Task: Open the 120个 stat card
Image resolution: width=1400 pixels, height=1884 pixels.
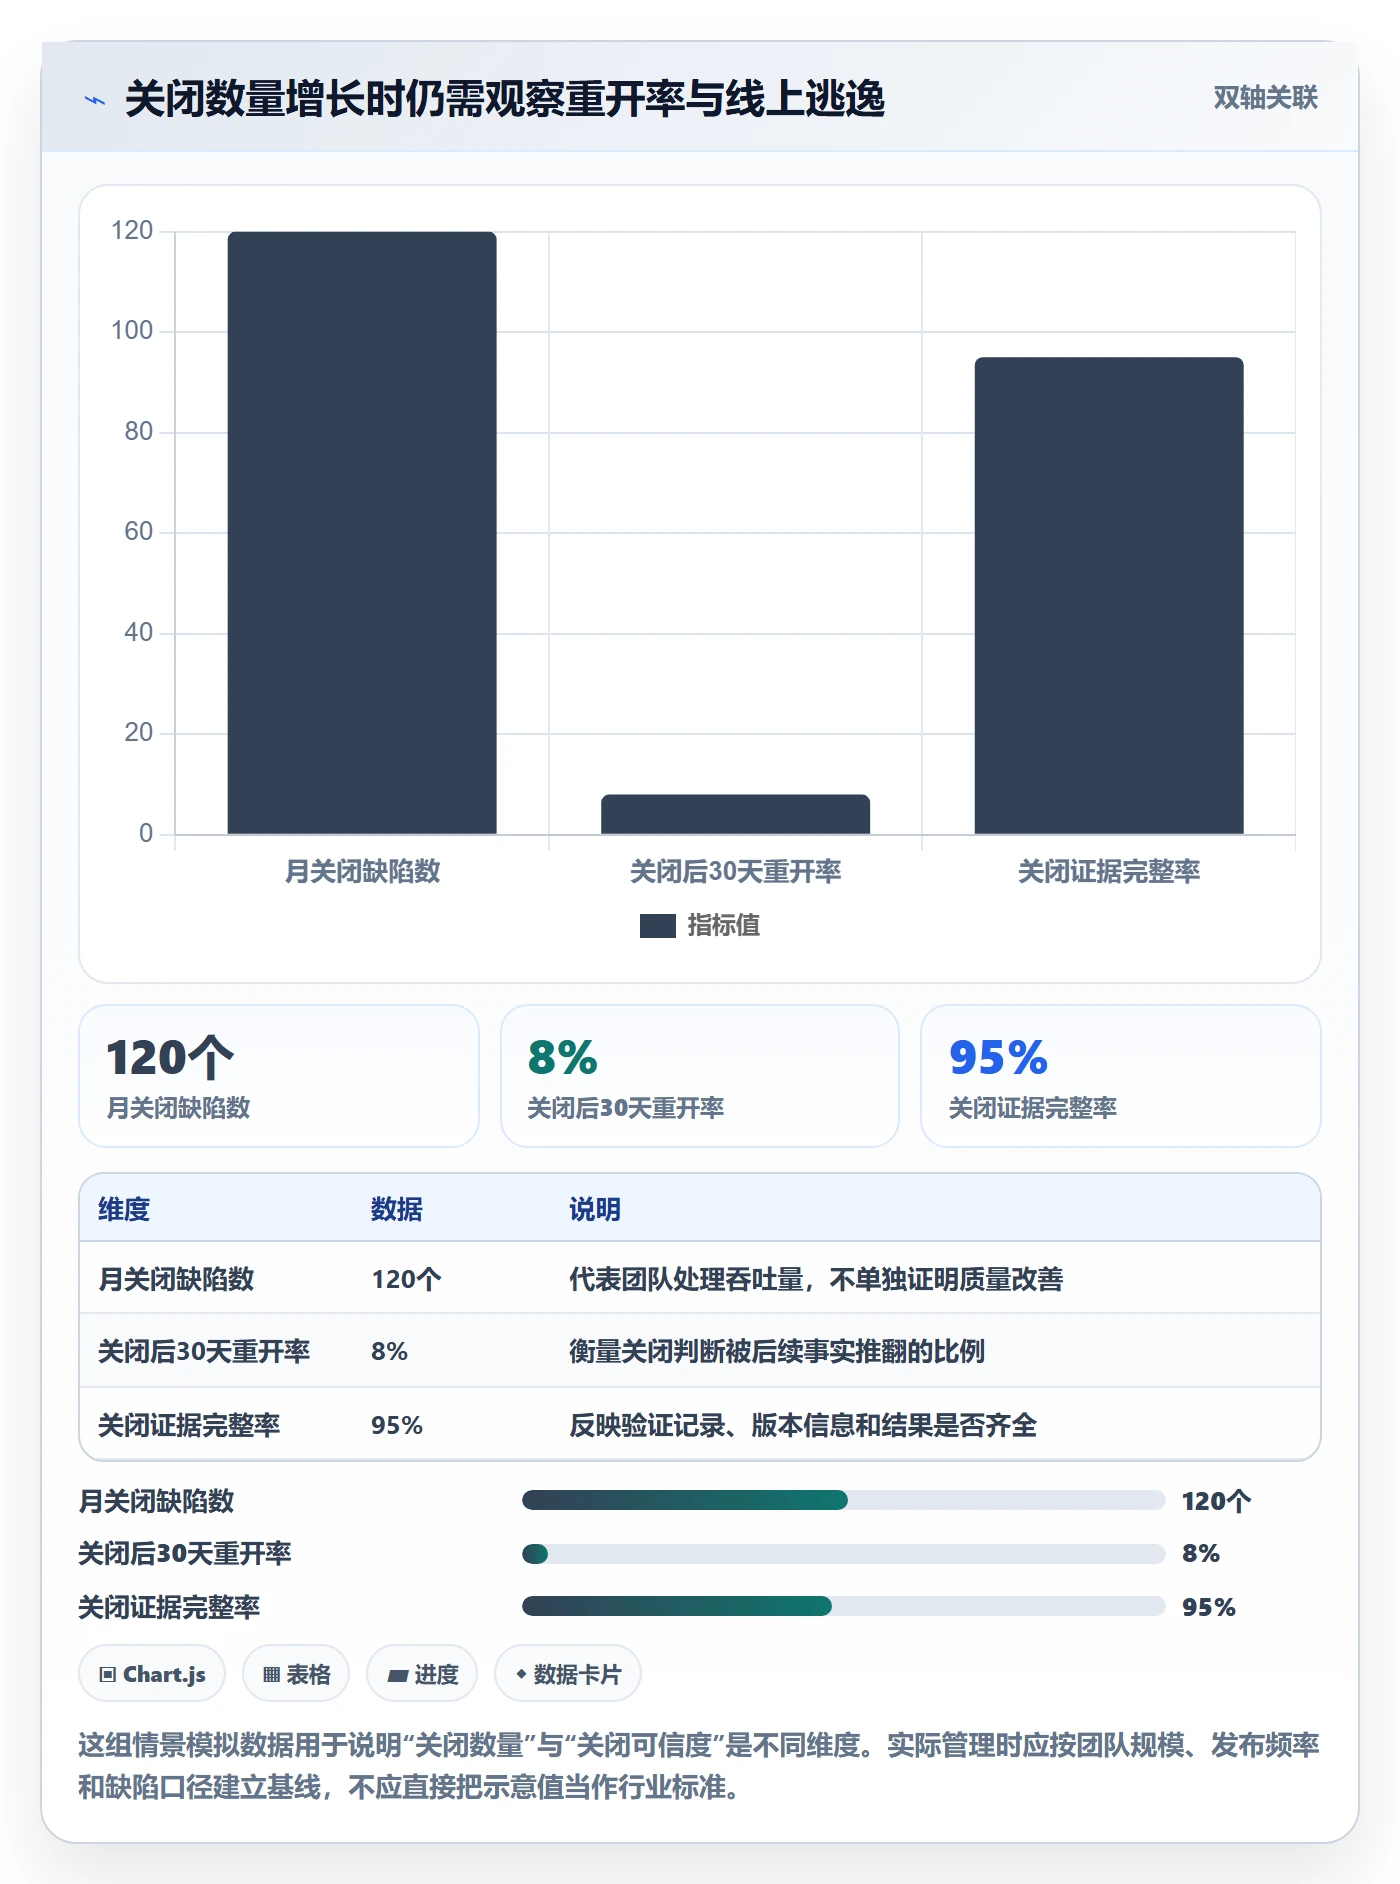Action: pos(279,1076)
